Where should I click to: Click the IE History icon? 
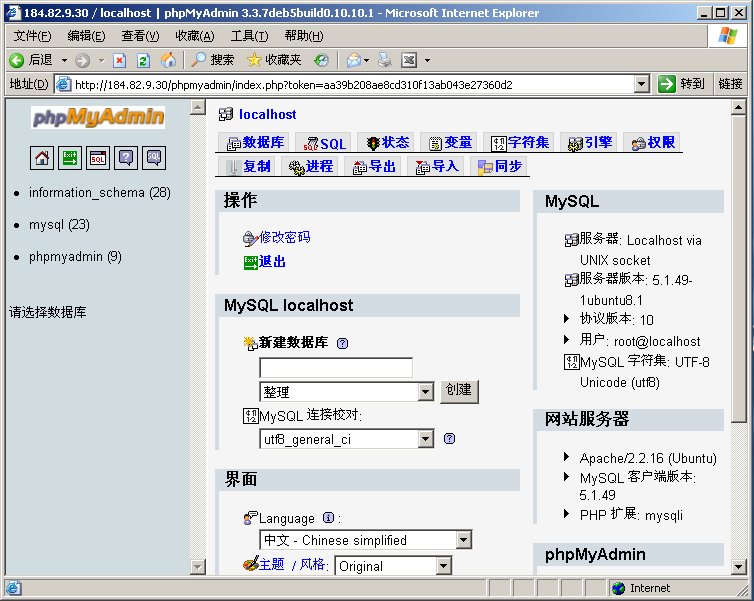point(321,60)
